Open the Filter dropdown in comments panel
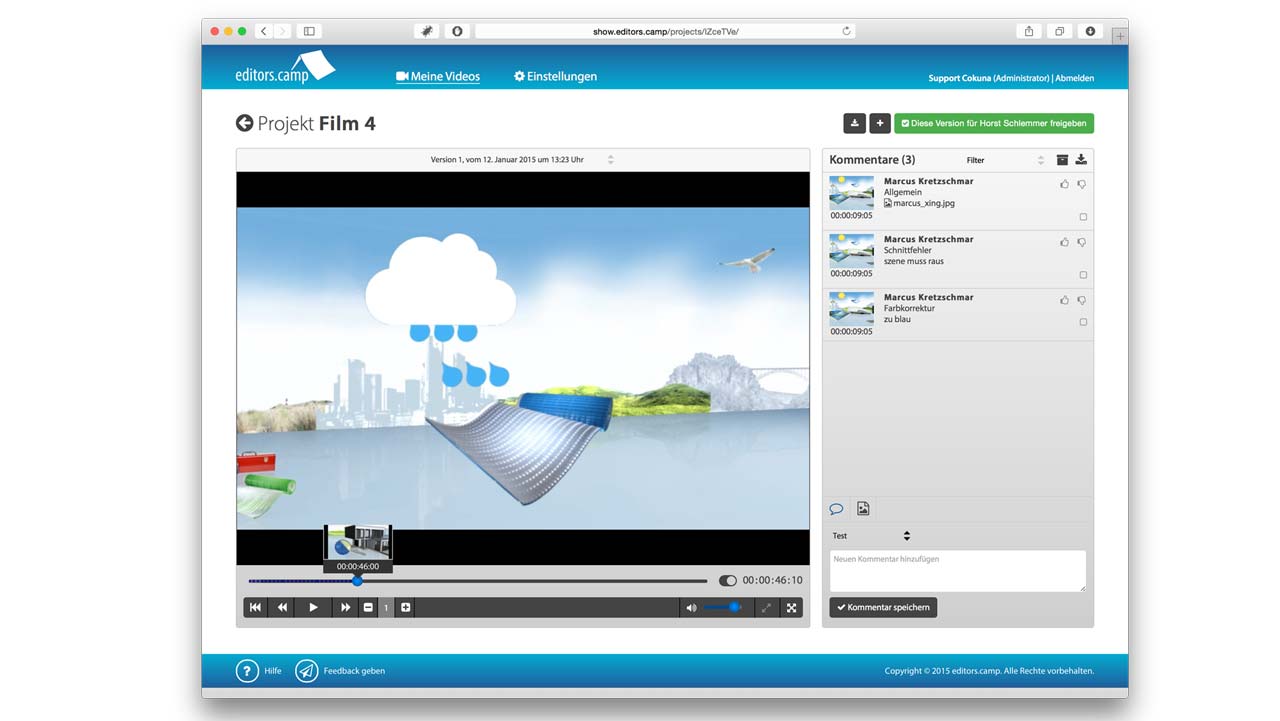Screen dimensions: 1280x721 tap(1005, 160)
